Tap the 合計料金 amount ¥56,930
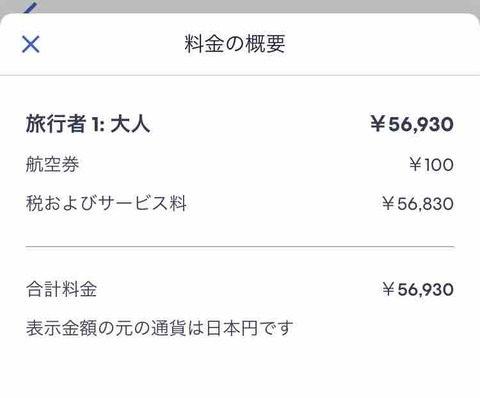Screen dimensions: 480x398 pyautogui.click(x=418, y=289)
